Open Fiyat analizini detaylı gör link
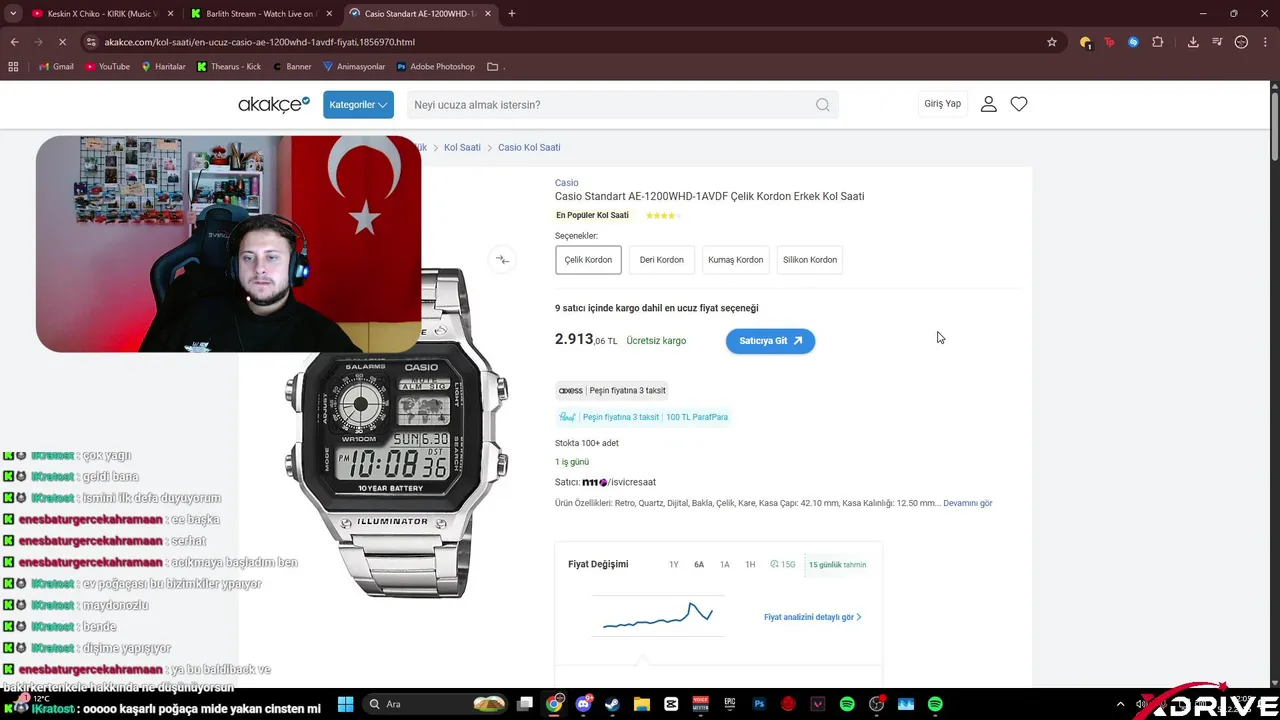Screen dimensions: 1280x720 (x=812, y=617)
